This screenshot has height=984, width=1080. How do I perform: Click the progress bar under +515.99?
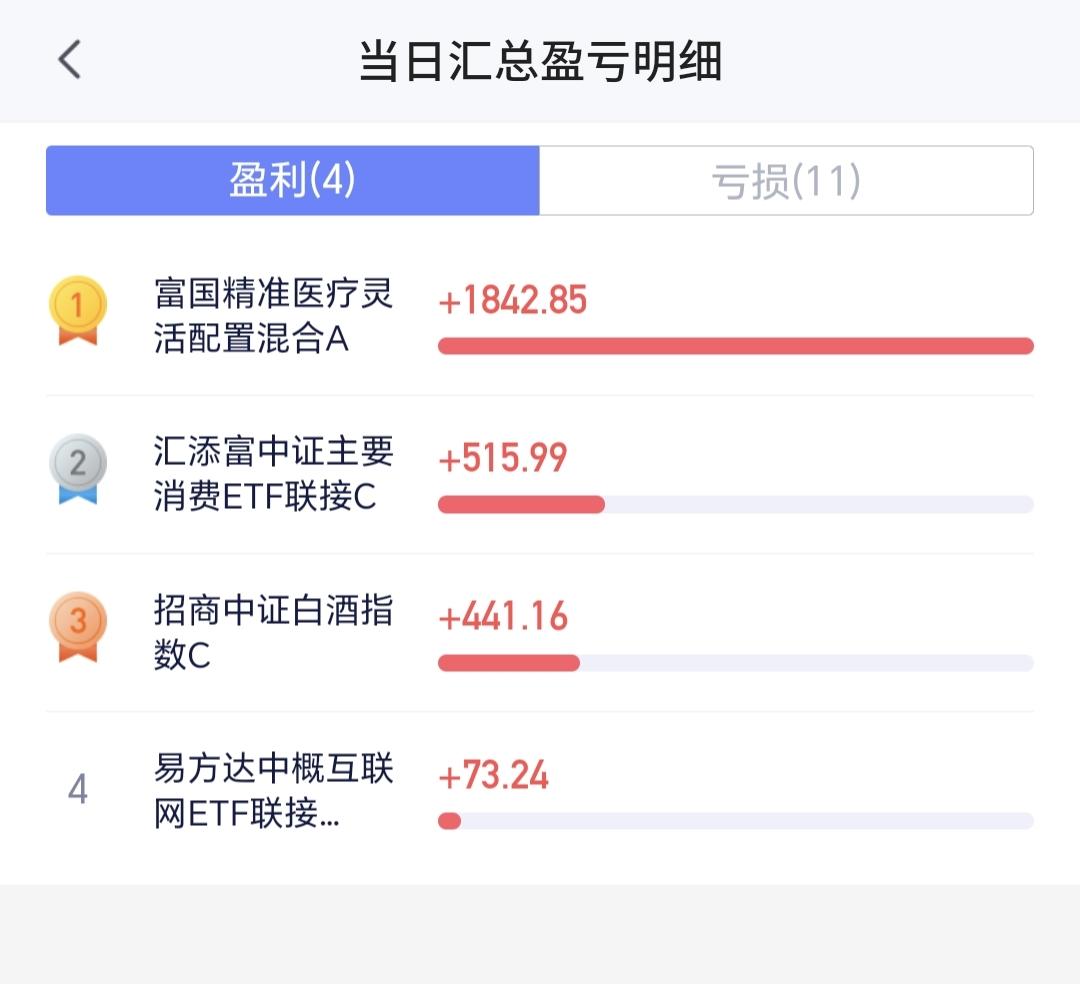click(735, 504)
